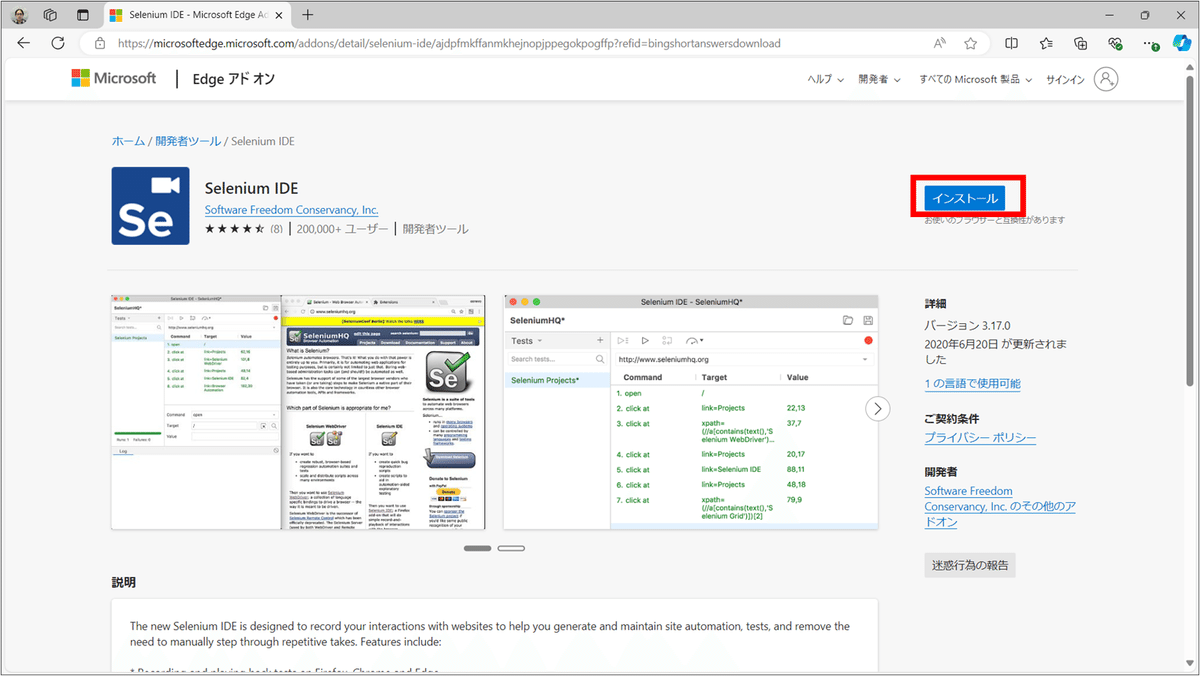Click the Edge アドオン header title
The image size is (1200, 676).
(x=234, y=79)
